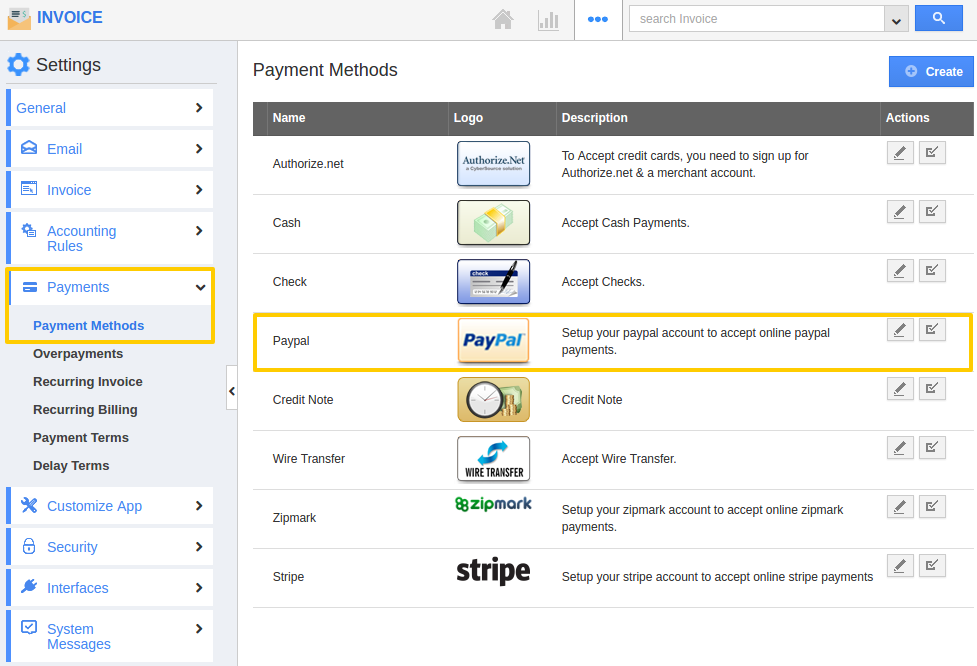Click the check-box action for Paypal
The height and width of the screenshot is (666, 977).
click(x=932, y=330)
